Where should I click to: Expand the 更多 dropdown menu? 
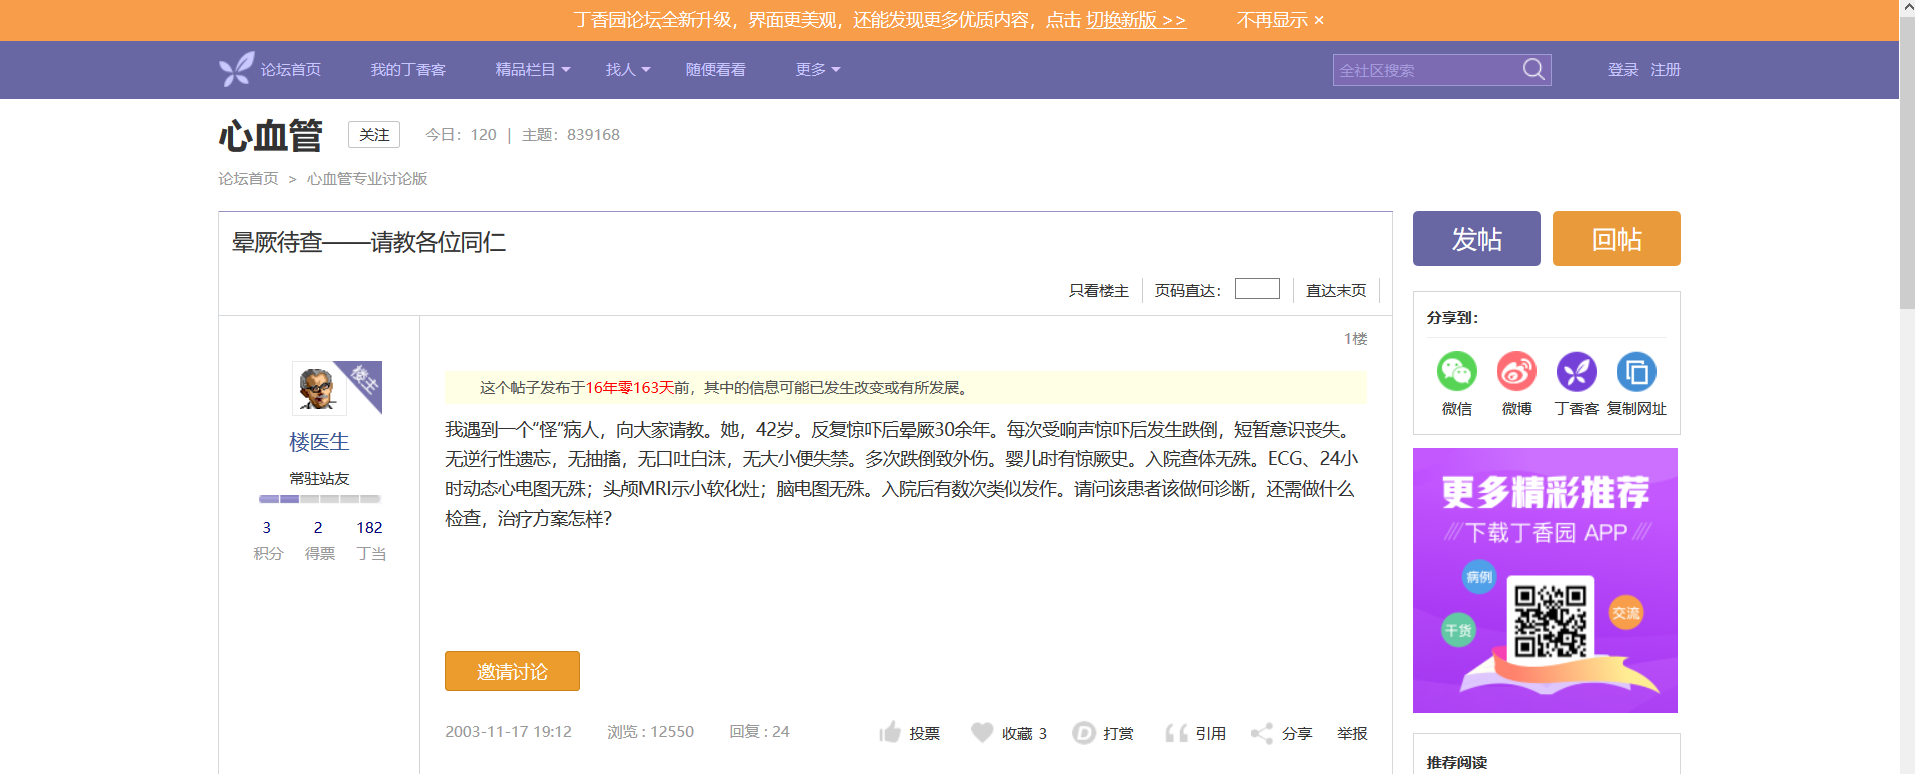click(x=818, y=69)
